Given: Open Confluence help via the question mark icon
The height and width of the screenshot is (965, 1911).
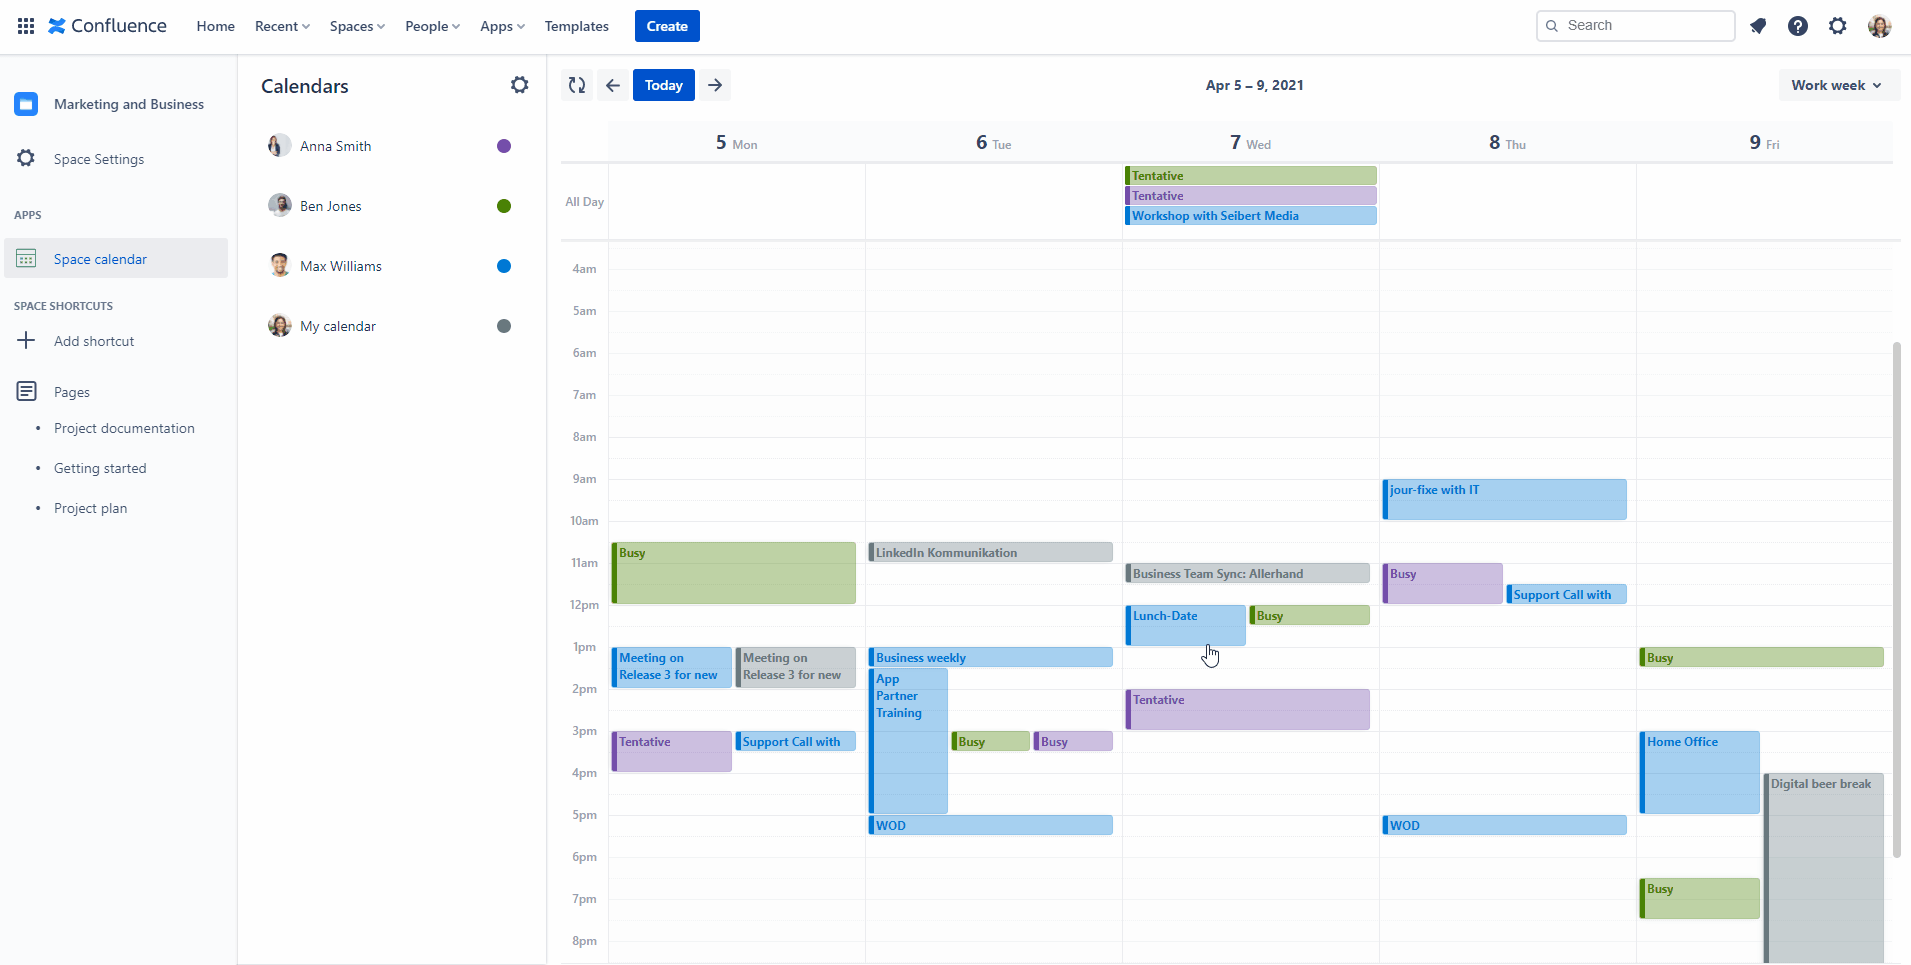Looking at the screenshot, I should 1798,26.
